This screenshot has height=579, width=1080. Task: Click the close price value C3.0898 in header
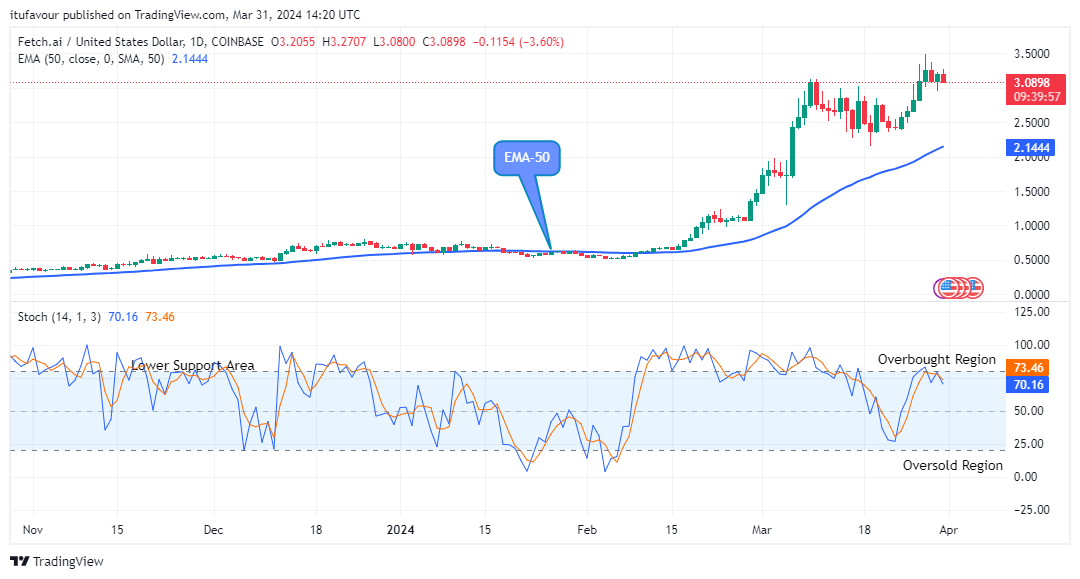pos(444,42)
